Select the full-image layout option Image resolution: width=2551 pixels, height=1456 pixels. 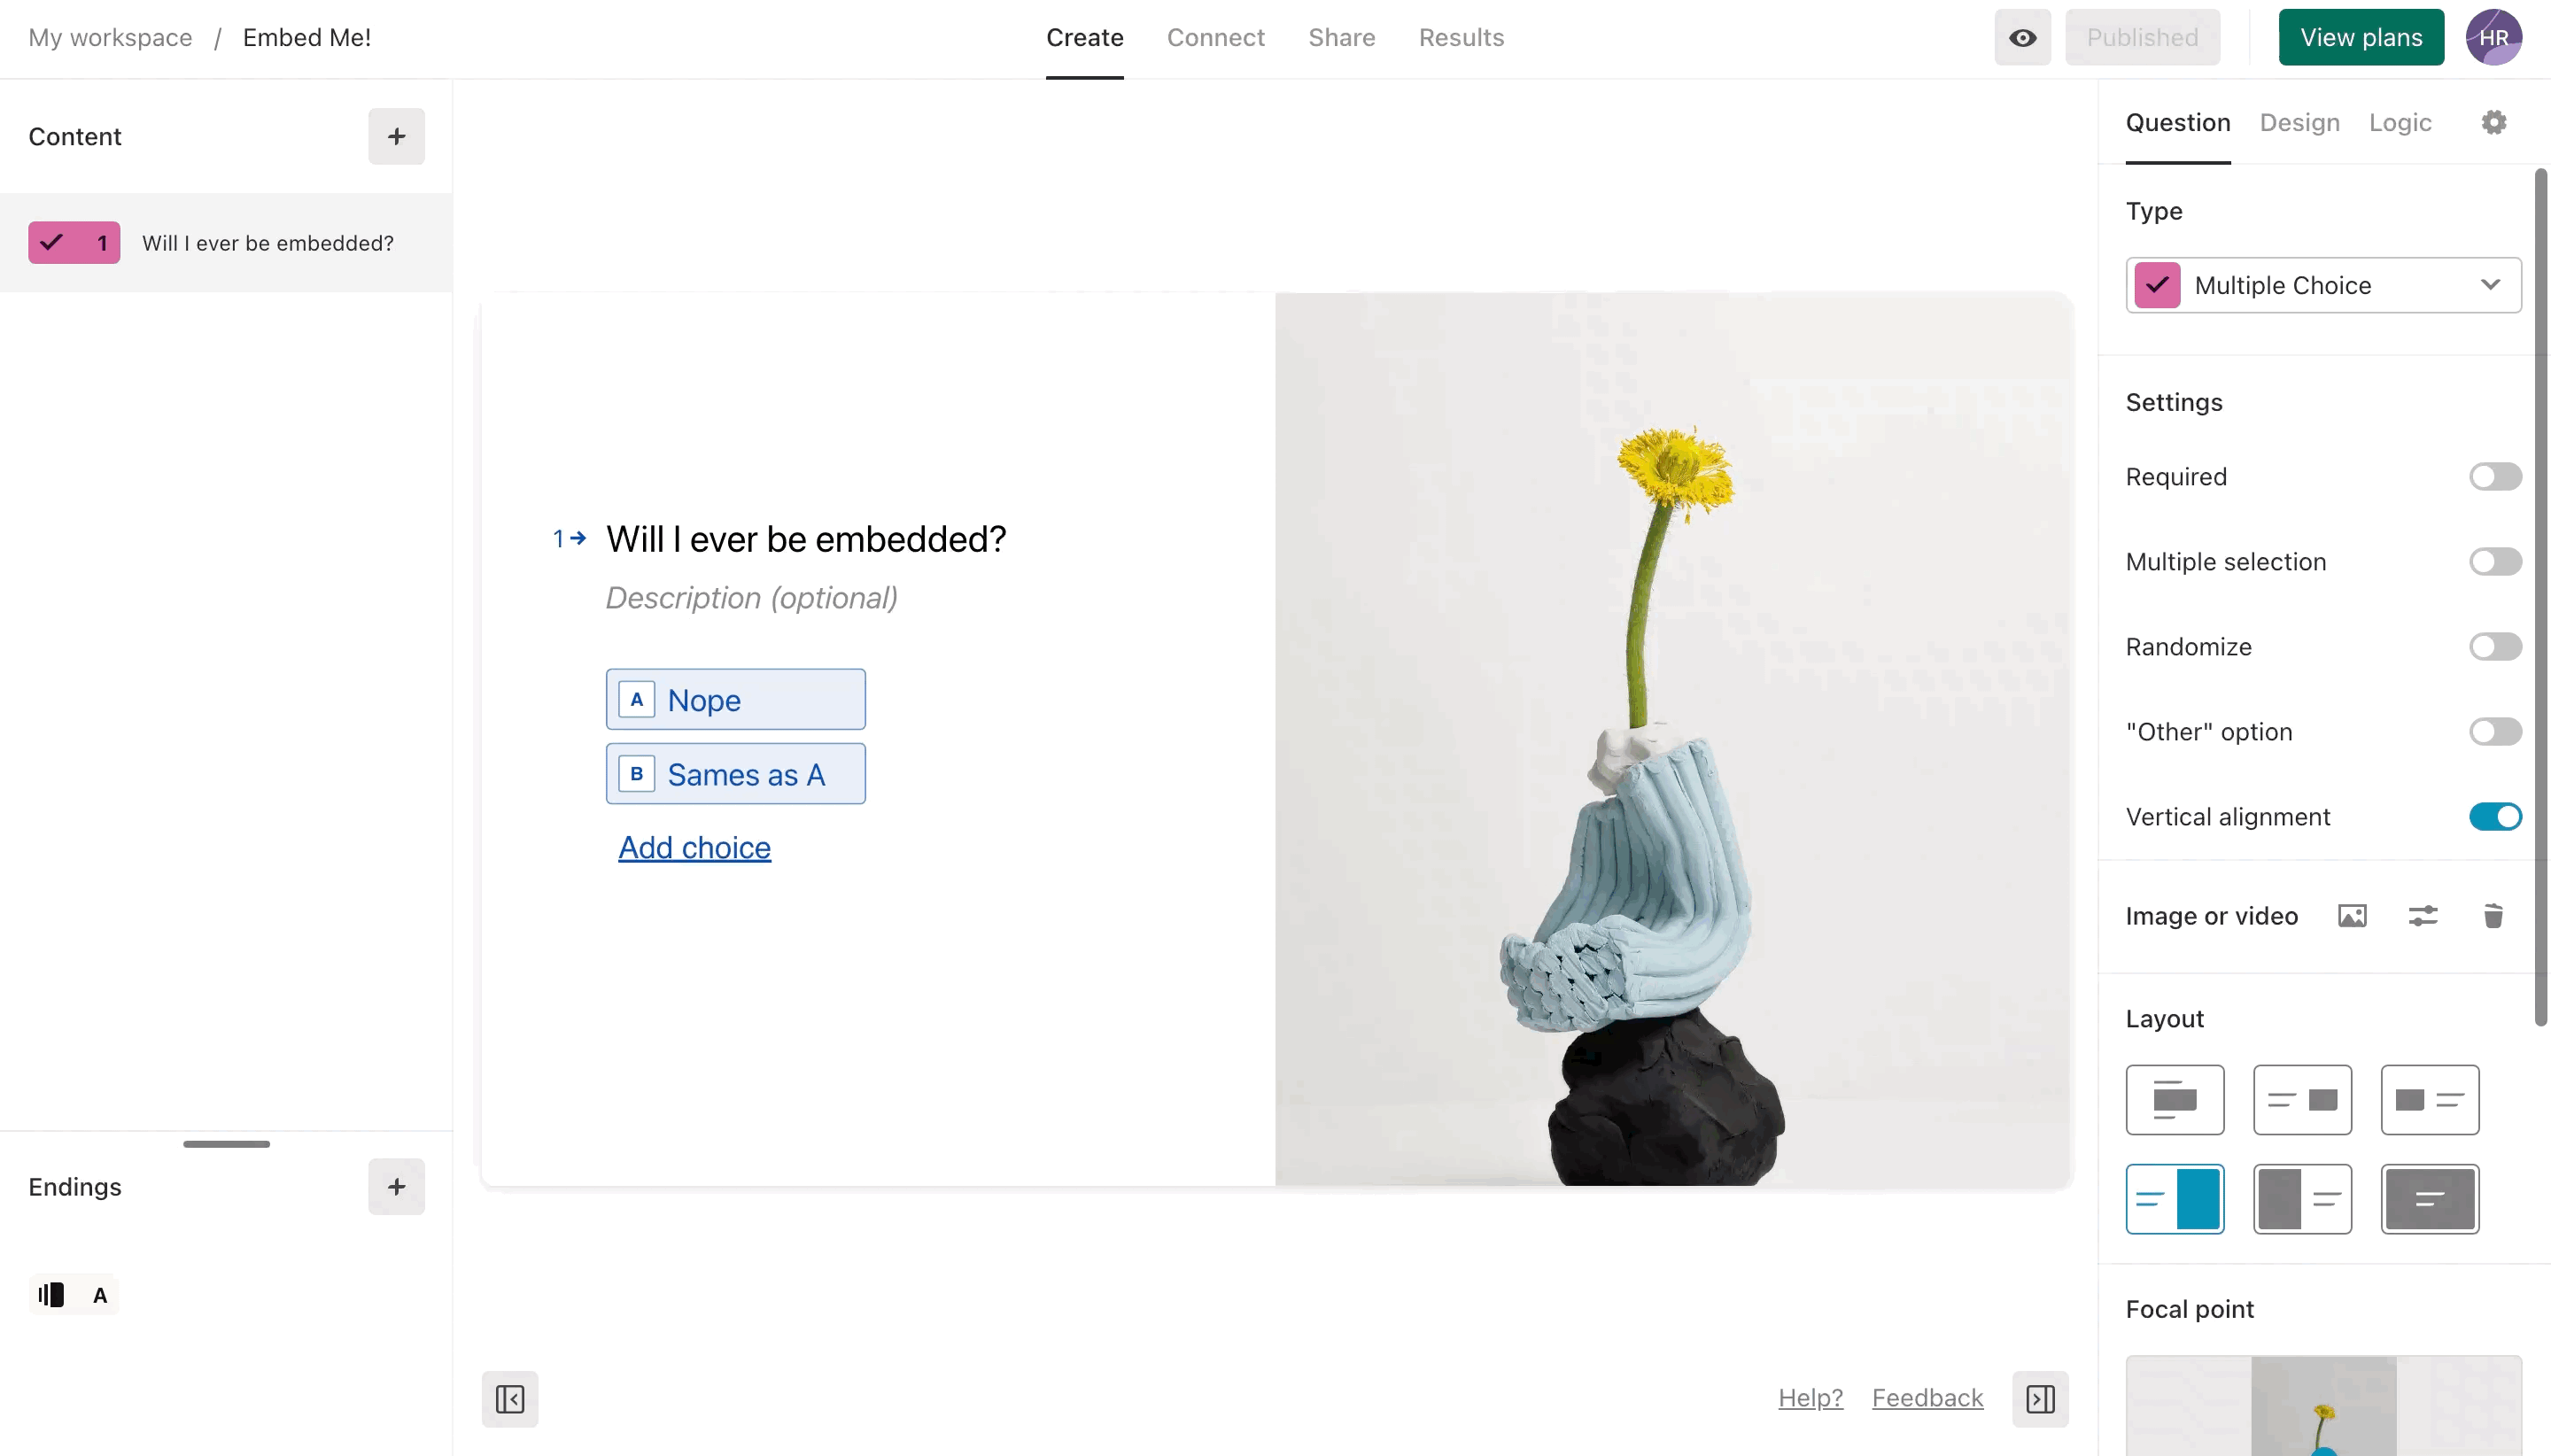2431,1198
